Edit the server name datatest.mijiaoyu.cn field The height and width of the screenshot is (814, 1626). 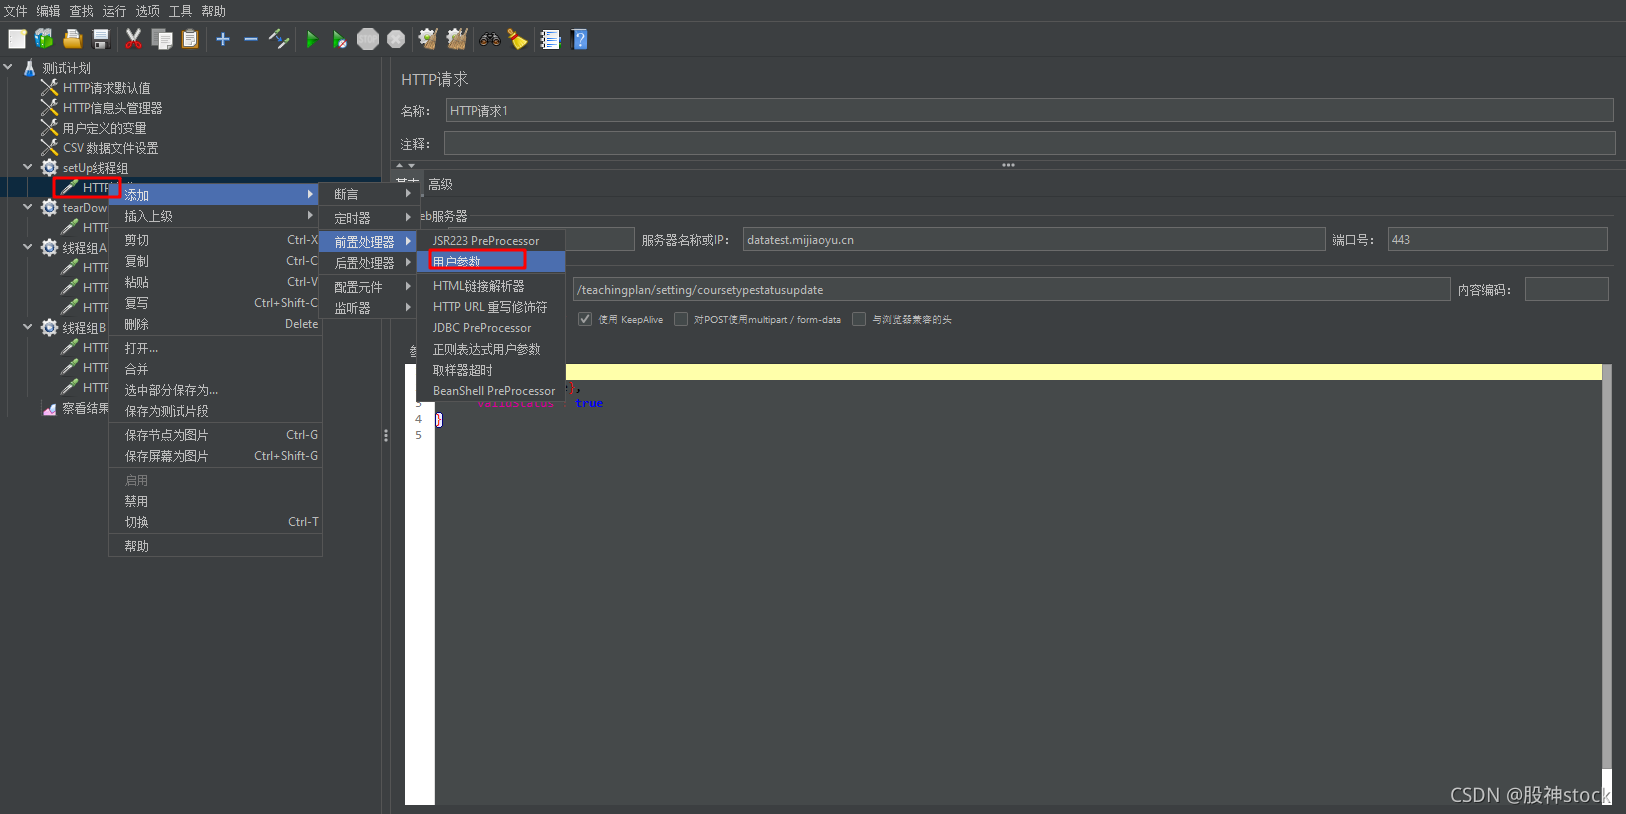click(1034, 239)
